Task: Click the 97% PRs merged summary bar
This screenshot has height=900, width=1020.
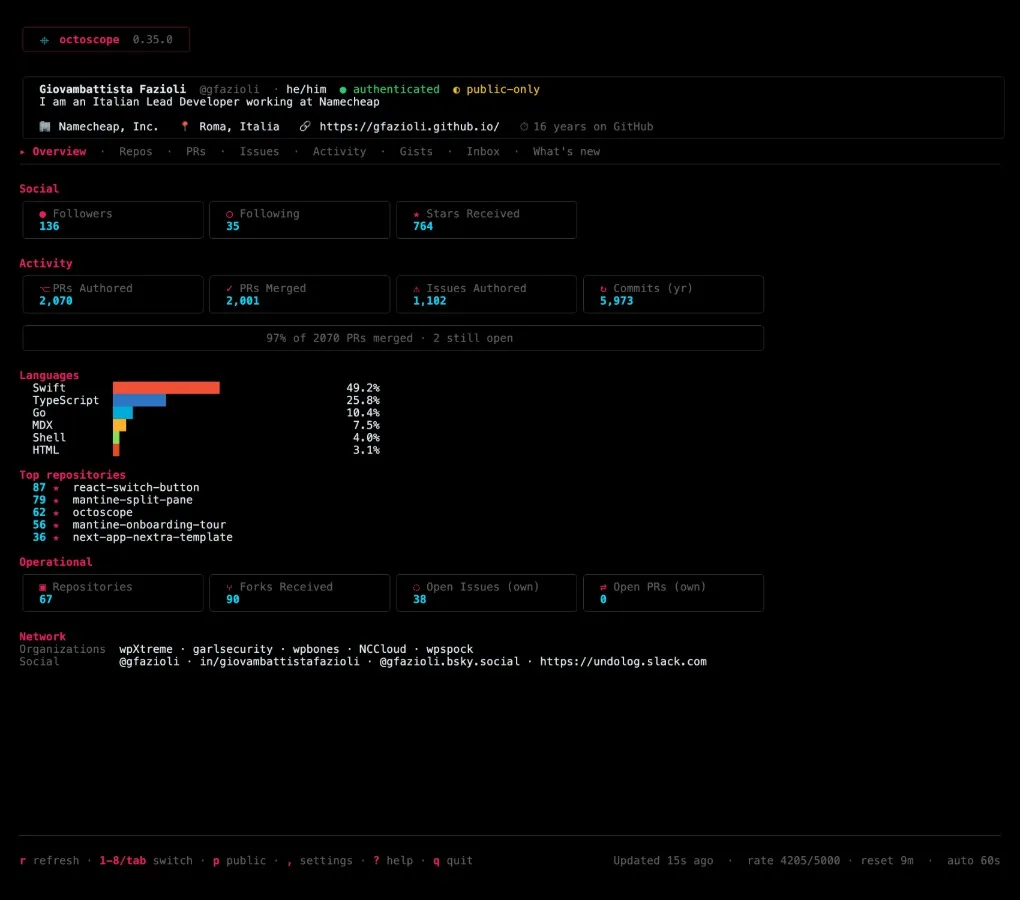Action: (393, 338)
